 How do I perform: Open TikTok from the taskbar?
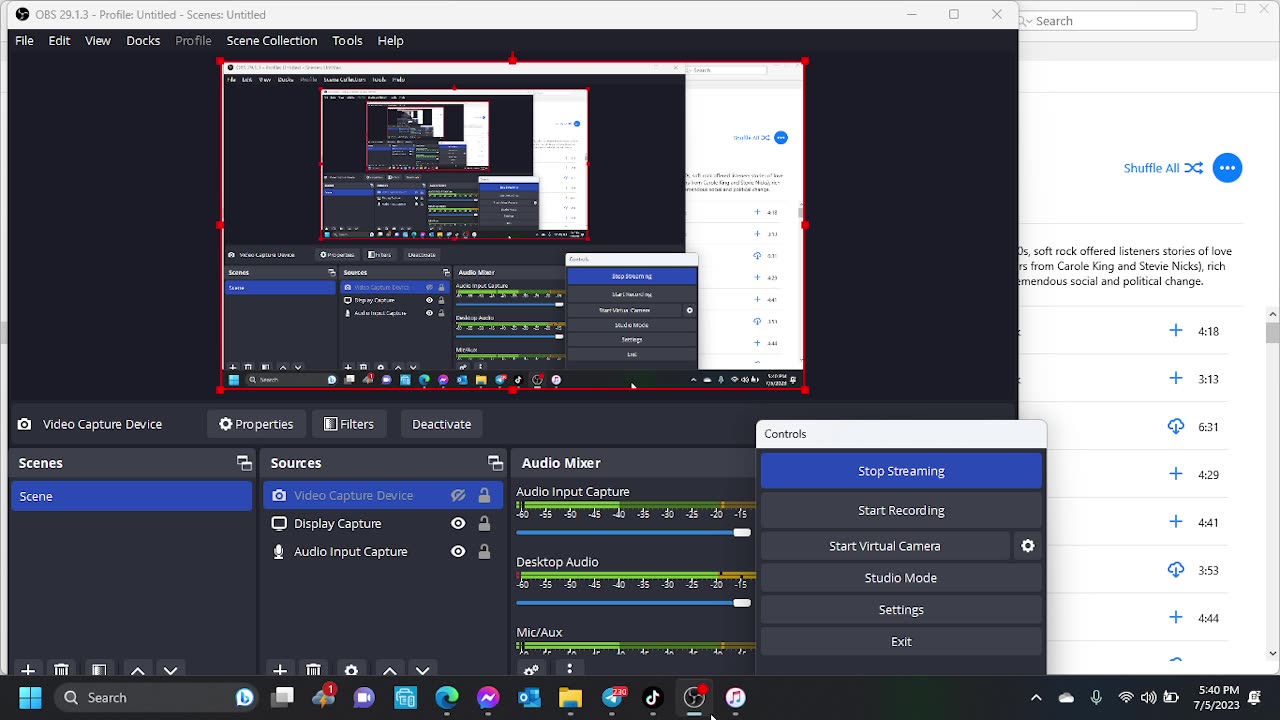(653, 698)
